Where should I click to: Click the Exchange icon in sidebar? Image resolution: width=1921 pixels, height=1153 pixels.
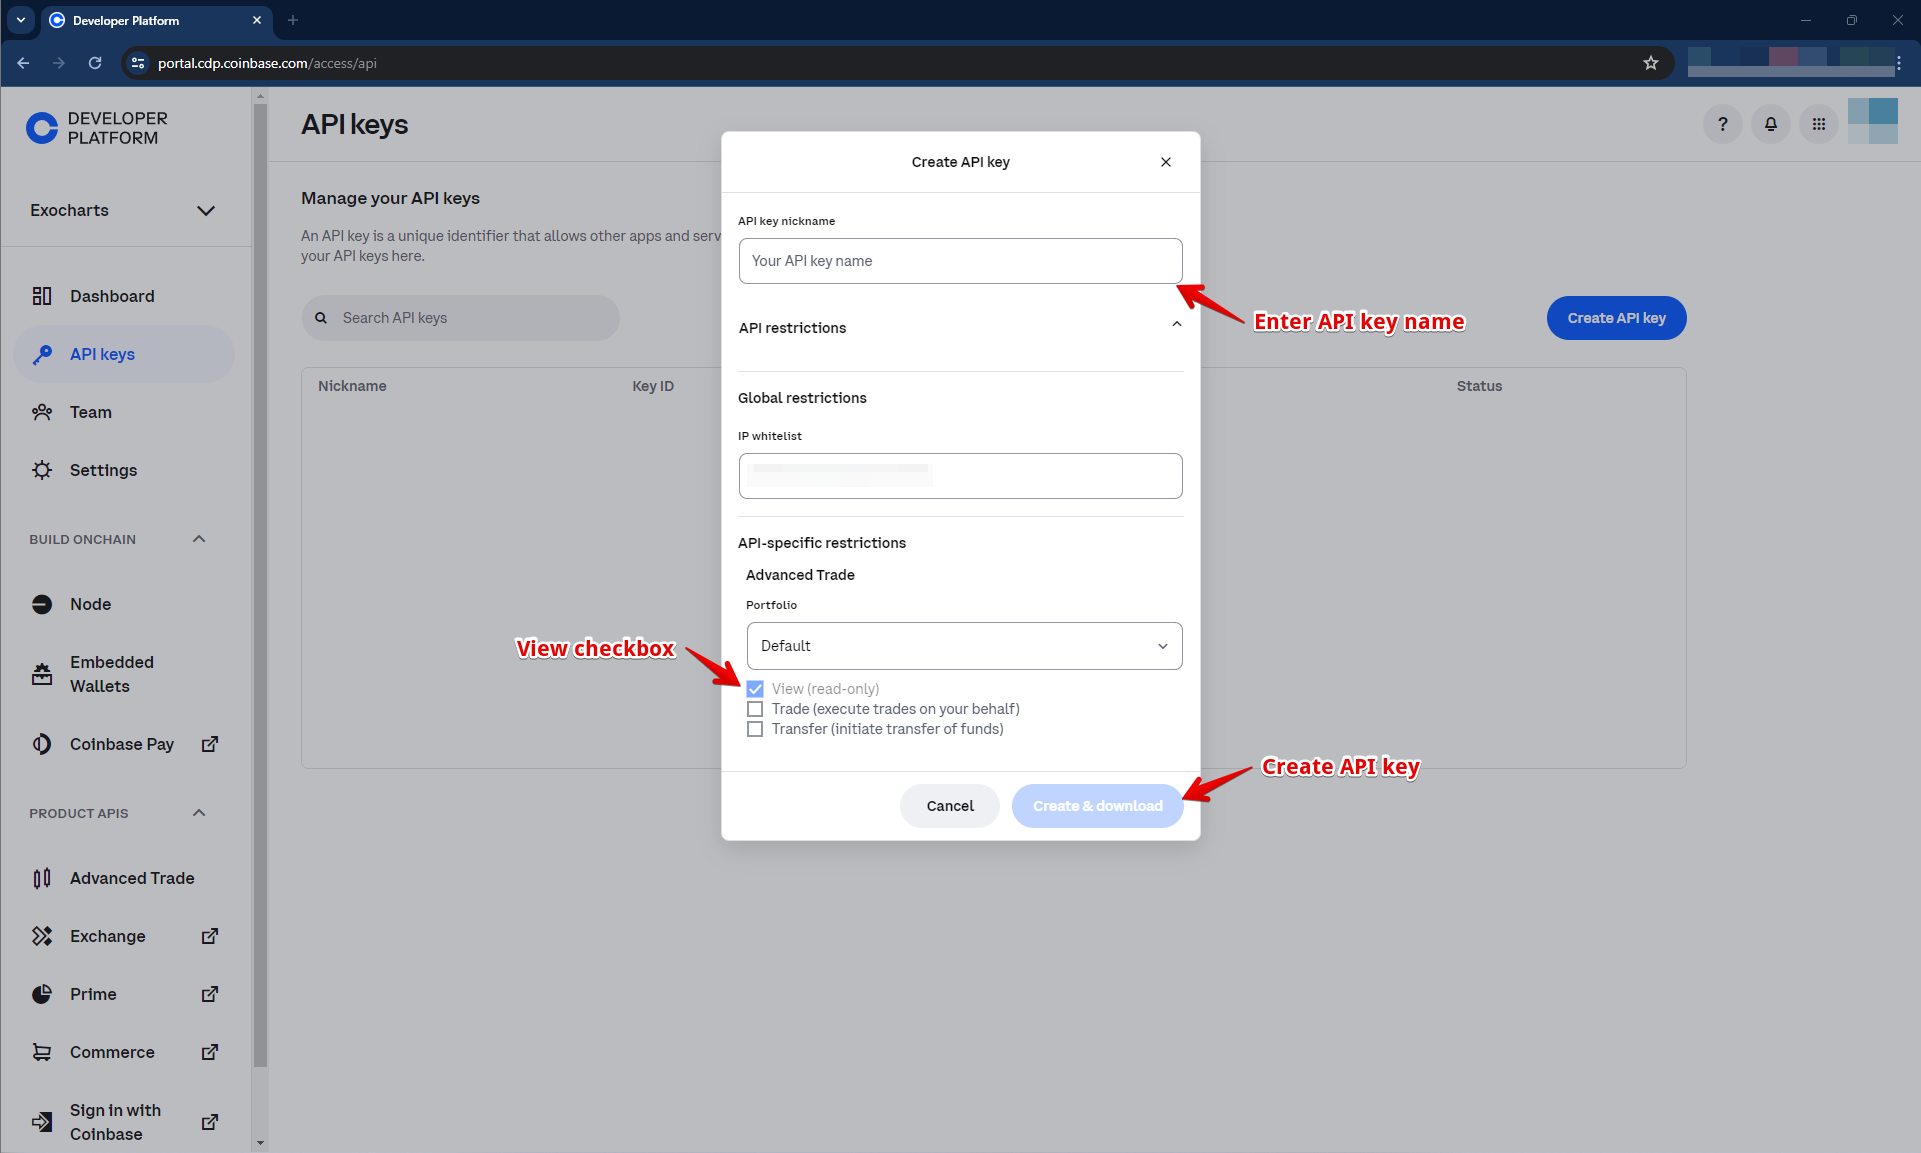pos(42,936)
